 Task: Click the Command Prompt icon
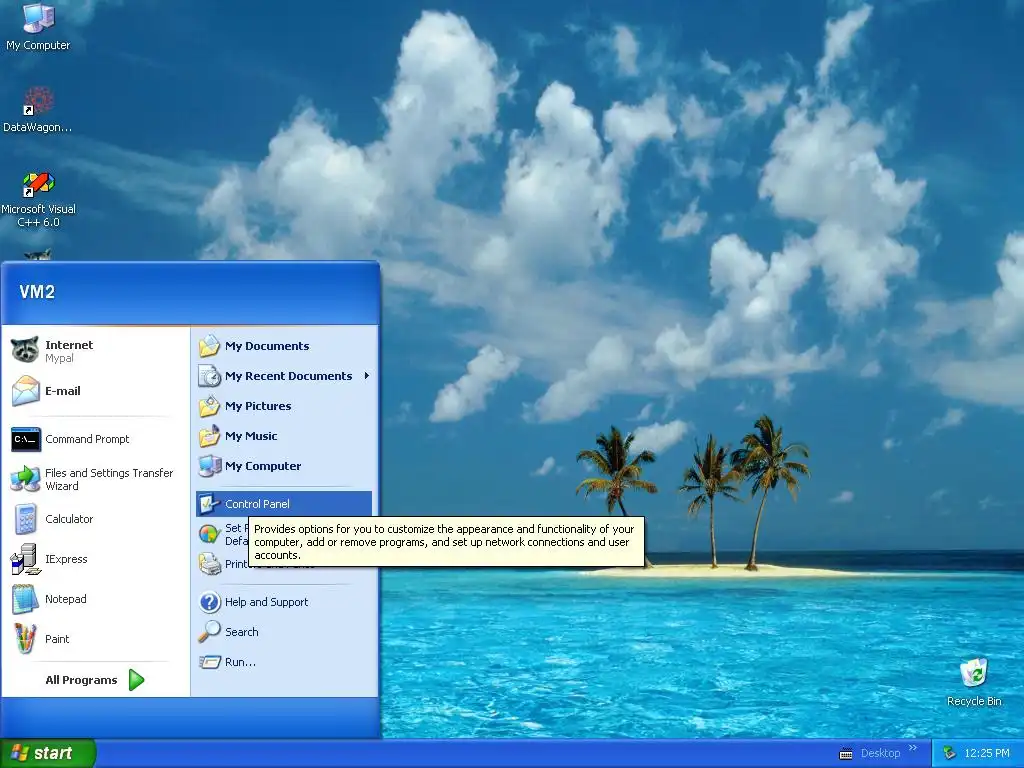[25, 439]
